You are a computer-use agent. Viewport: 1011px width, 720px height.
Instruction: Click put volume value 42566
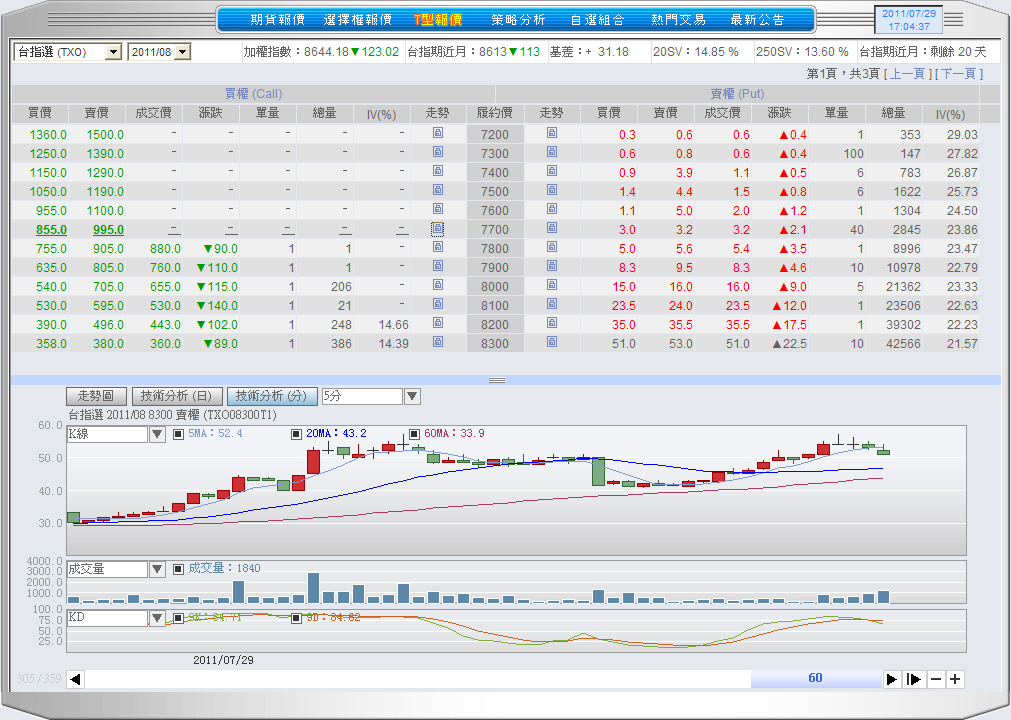coord(903,344)
